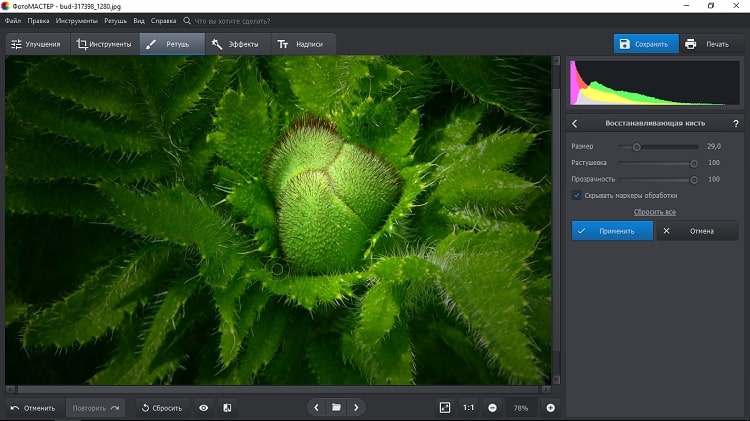
Task: Click the before/after compare icon
Action: [227, 408]
